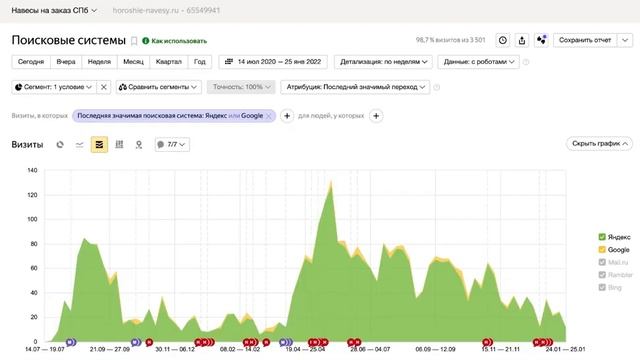Open Детализация: по неделям dropdown
Viewport: 640px width, 360px height.
point(383,62)
